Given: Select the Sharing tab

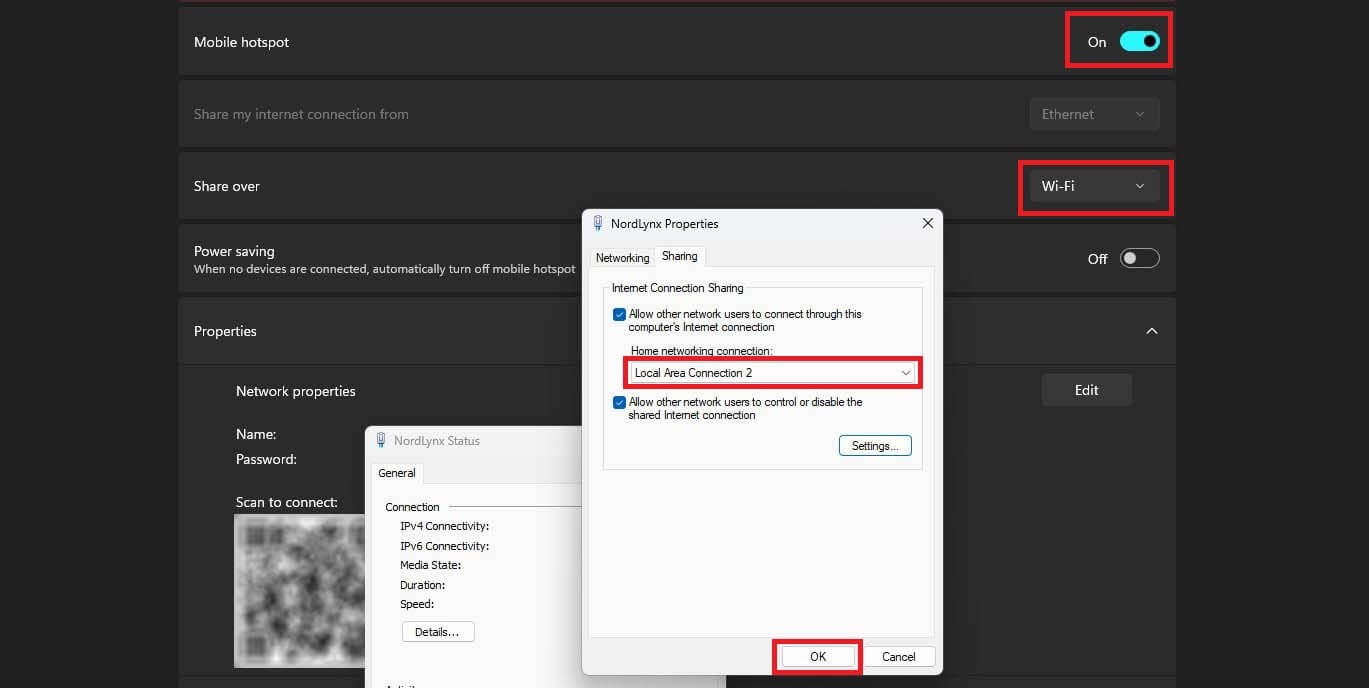Looking at the screenshot, I should 680,256.
